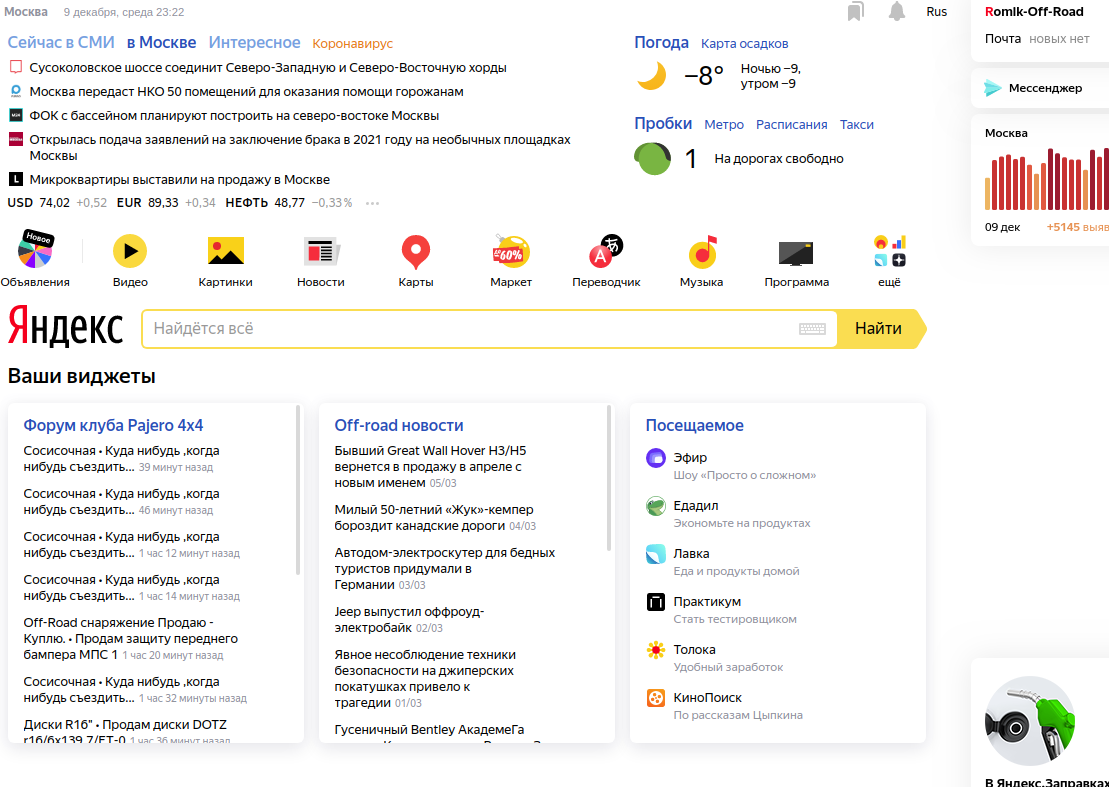Click the Найдётся всё search field
This screenshot has width=1109, height=787.
coord(470,329)
